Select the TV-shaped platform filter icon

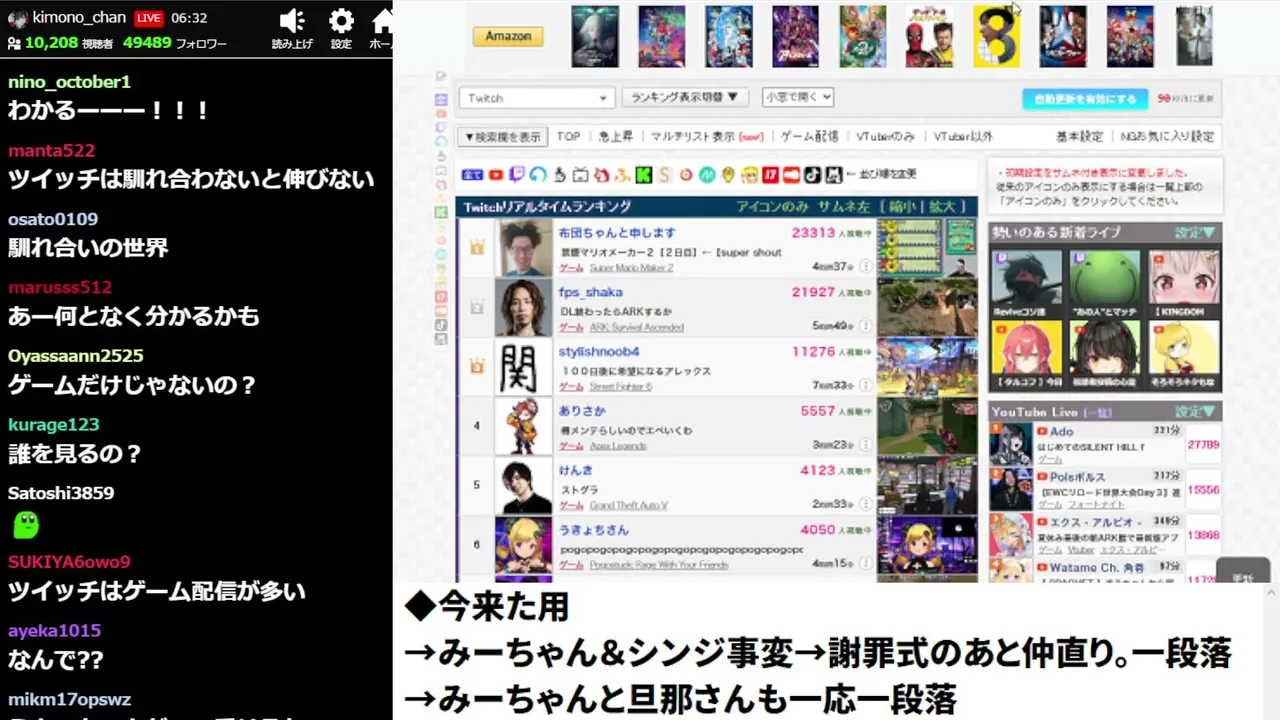[x=581, y=175]
